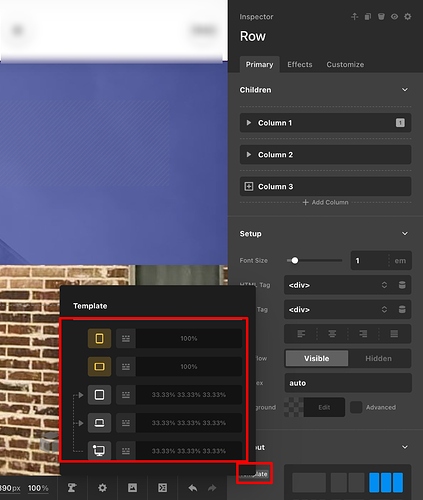The width and height of the screenshot is (423, 500).
Task: Open the gear settings icon in Inspector header
Action: coord(407,16)
